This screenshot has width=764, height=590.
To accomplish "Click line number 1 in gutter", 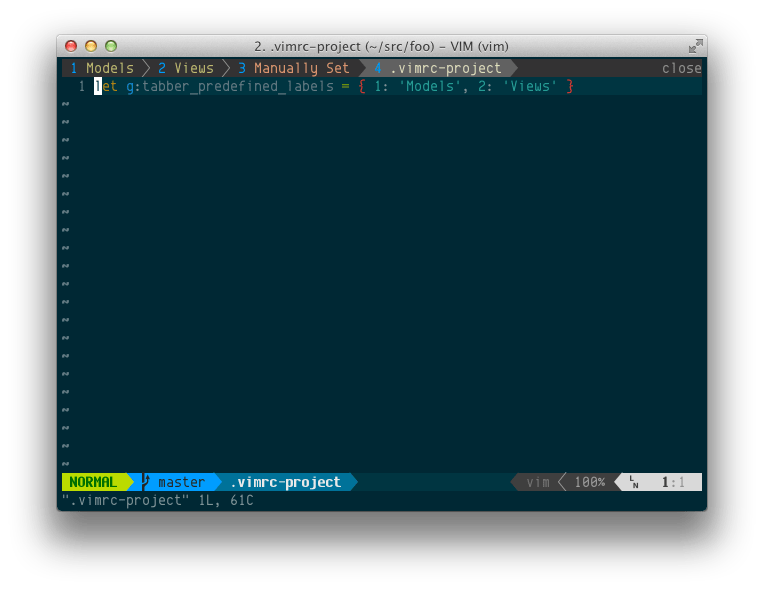I will [82, 86].
